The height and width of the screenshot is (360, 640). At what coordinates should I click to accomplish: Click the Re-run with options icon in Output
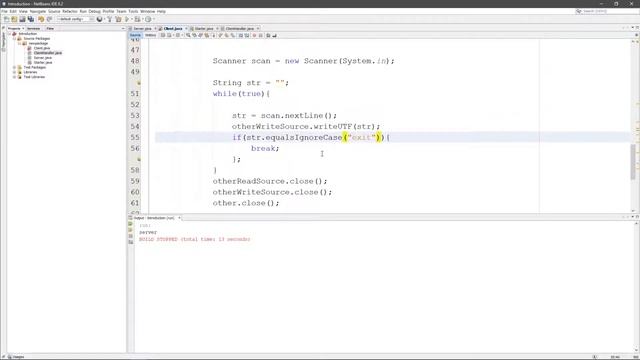click(x=131, y=230)
